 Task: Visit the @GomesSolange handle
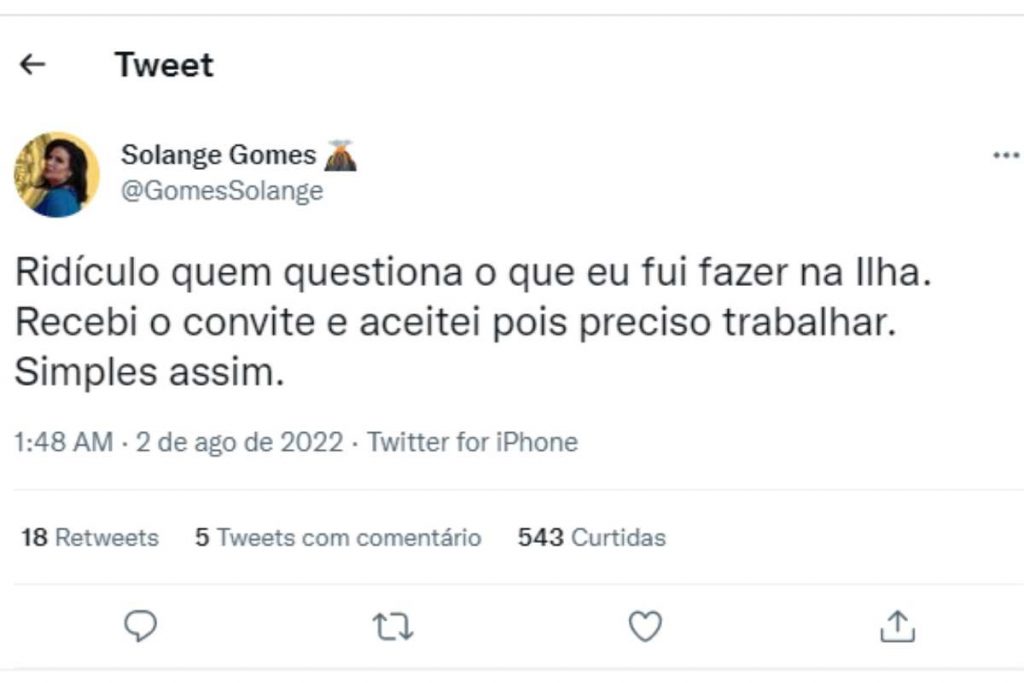(x=222, y=190)
